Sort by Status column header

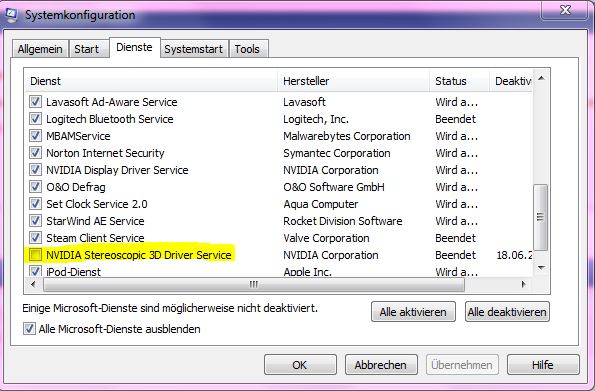tap(460, 81)
